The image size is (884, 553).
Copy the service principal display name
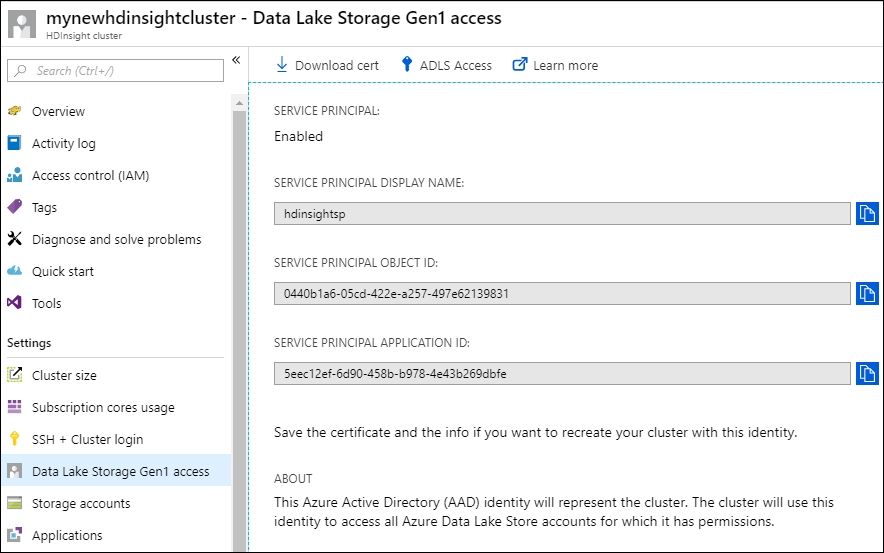pos(867,214)
